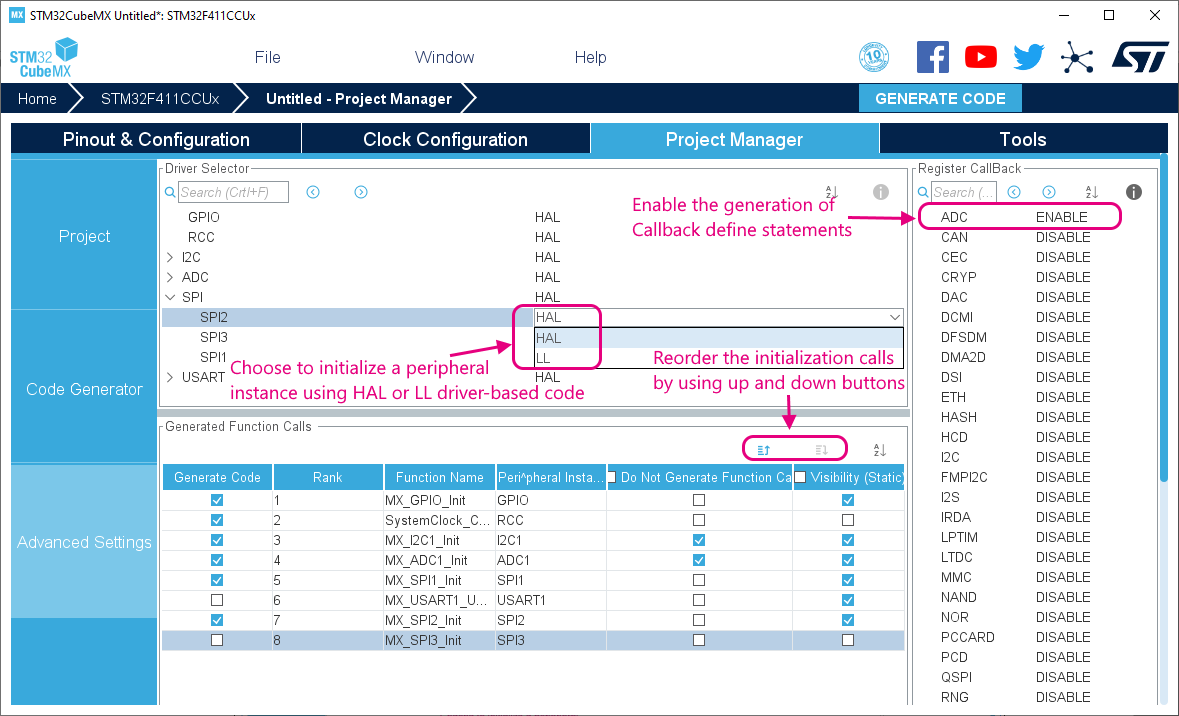
Task: Change CAN callback DISABLE value
Action: tap(1062, 237)
